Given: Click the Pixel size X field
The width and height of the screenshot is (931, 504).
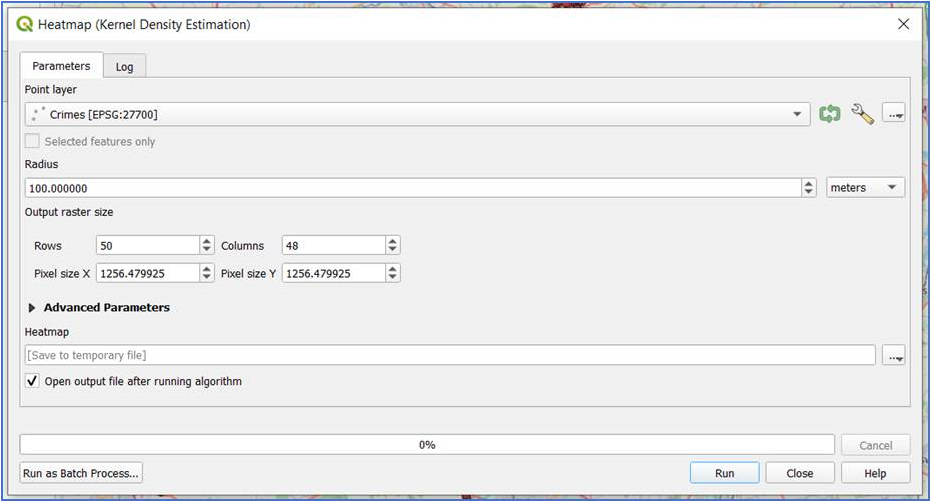Looking at the screenshot, I should coord(148,273).
